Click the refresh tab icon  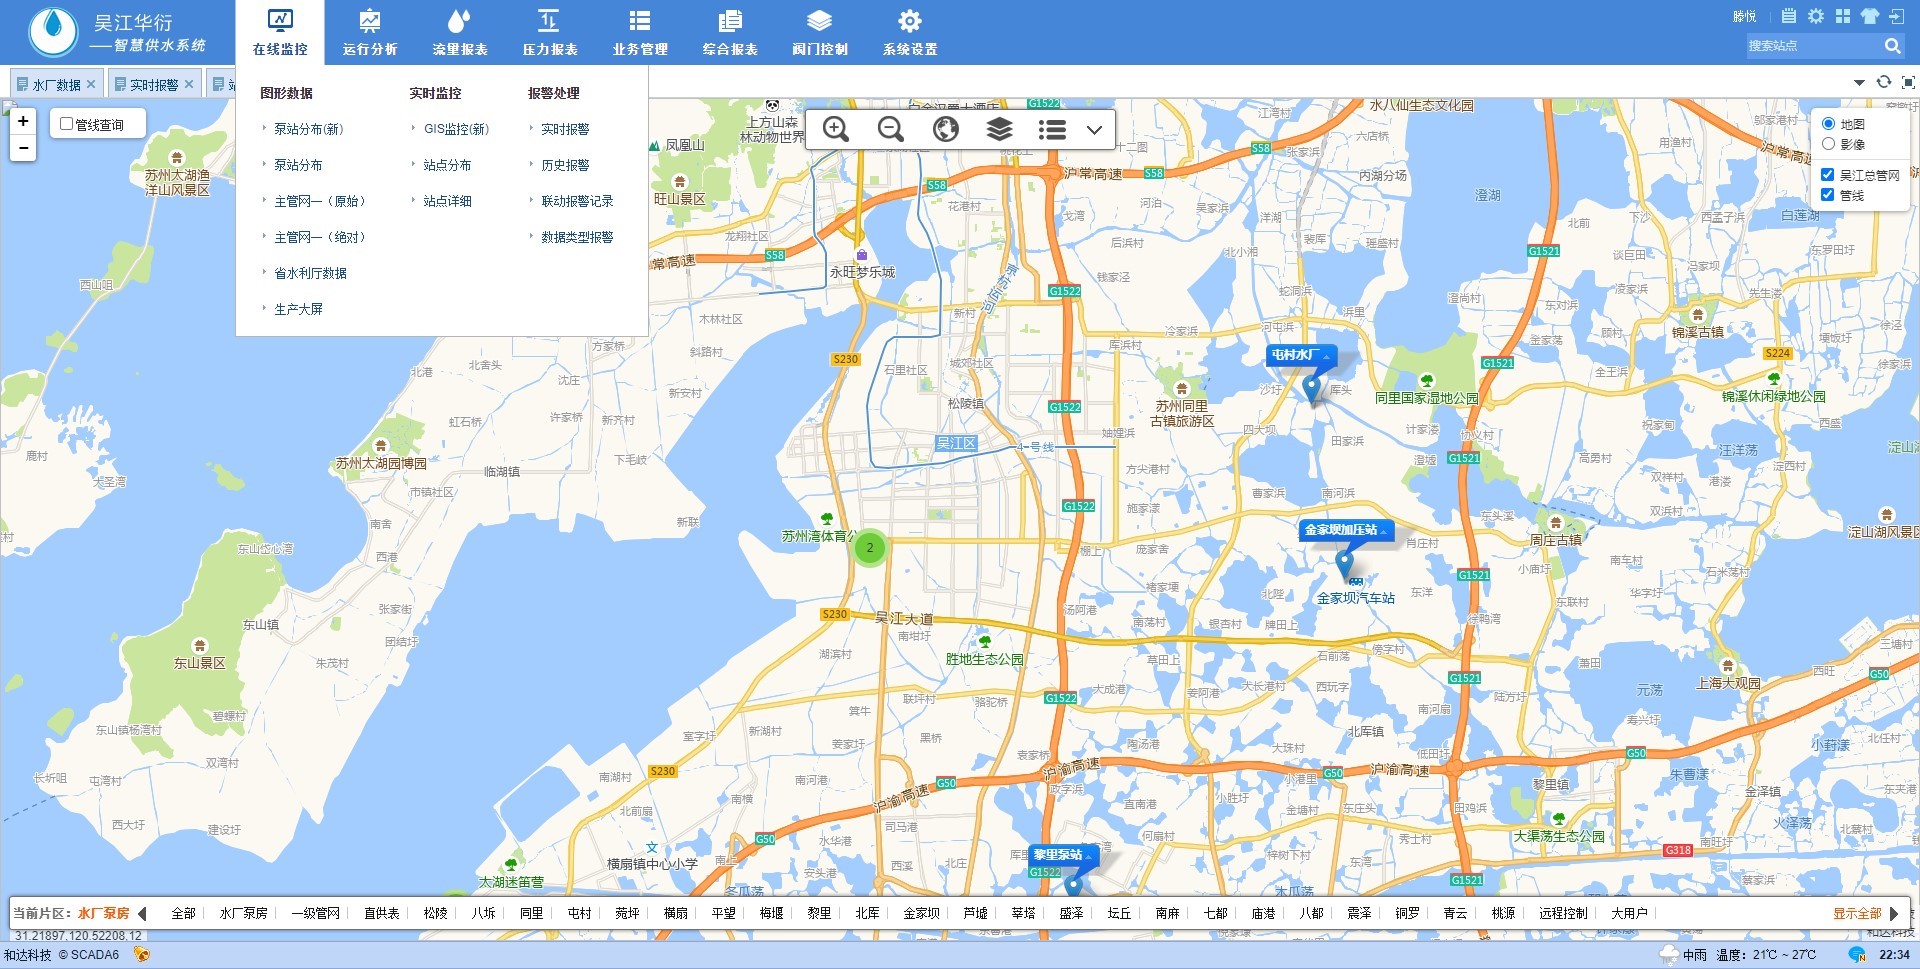pyautogui.click(x=1884, y=83)
